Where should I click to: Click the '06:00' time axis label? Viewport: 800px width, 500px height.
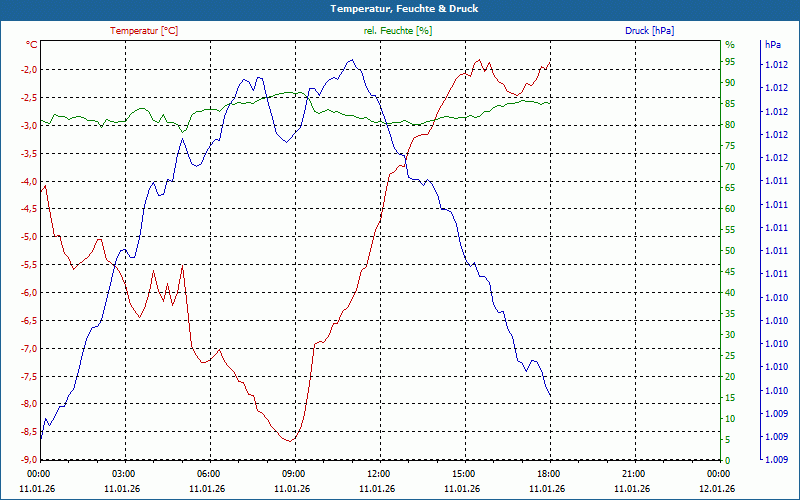click(x=209, y=473)
